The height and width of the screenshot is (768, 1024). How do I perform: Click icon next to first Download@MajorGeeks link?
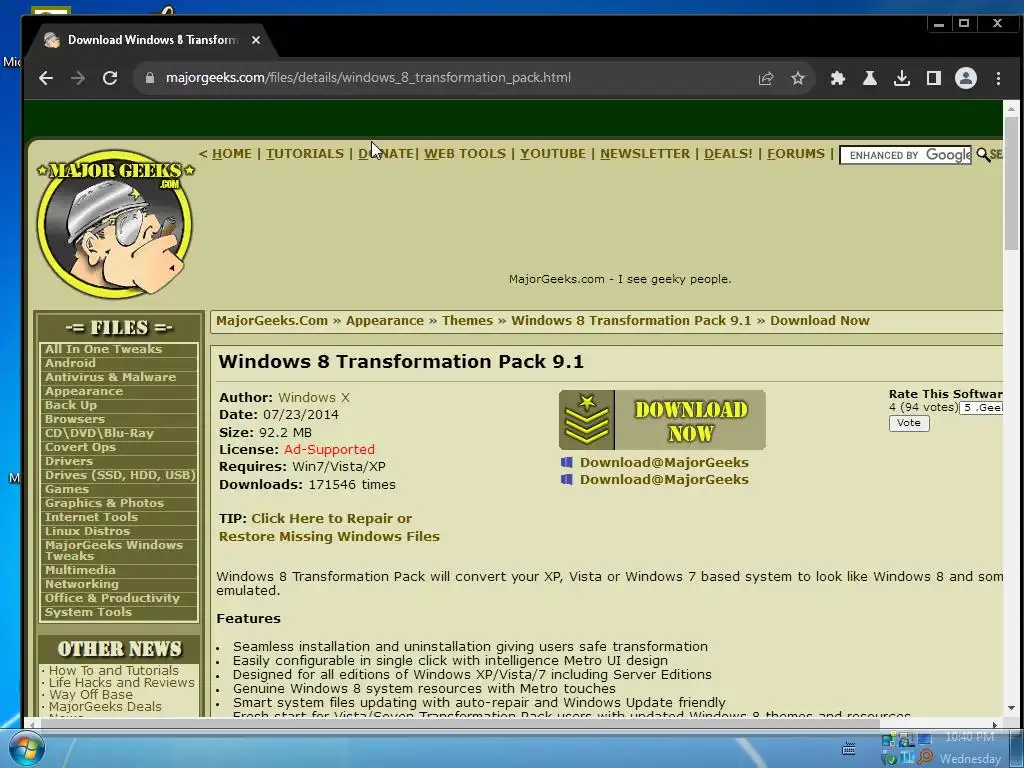(x=566, y=462)
